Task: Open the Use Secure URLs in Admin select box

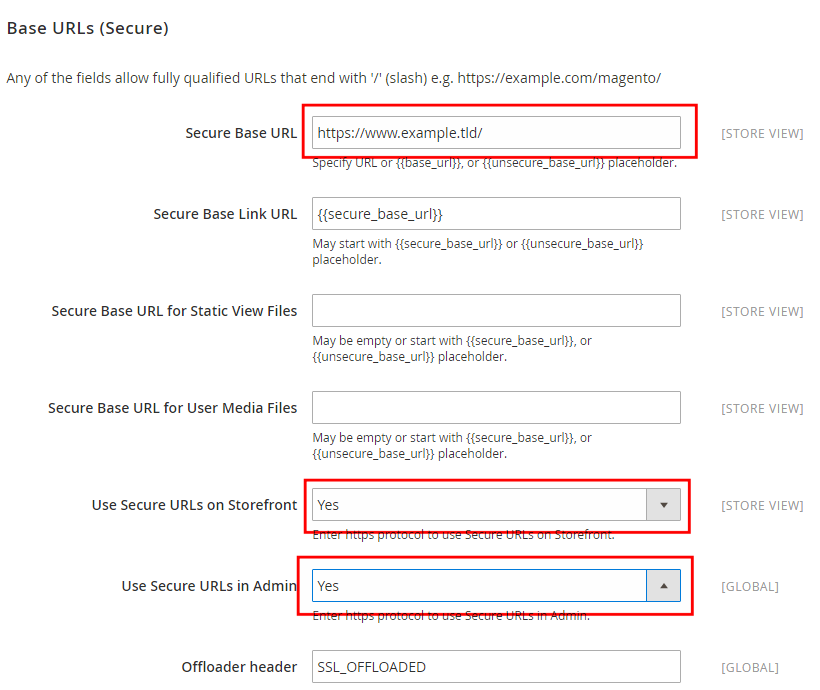Action: coord(480,586)
